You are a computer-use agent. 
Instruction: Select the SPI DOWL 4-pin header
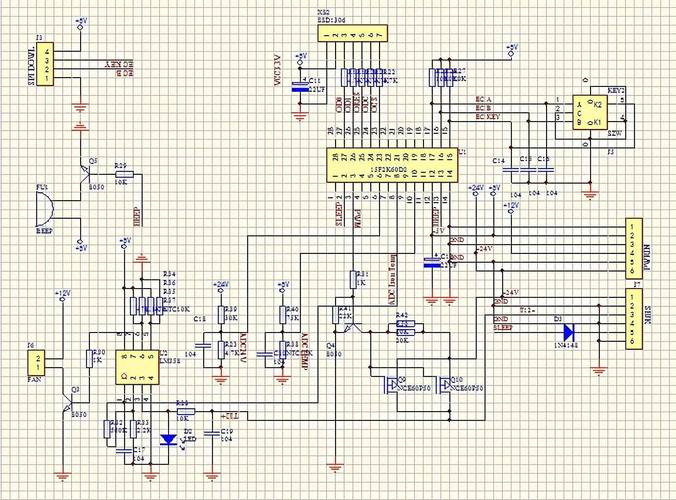pyautogui.click(x=45, y=64)
